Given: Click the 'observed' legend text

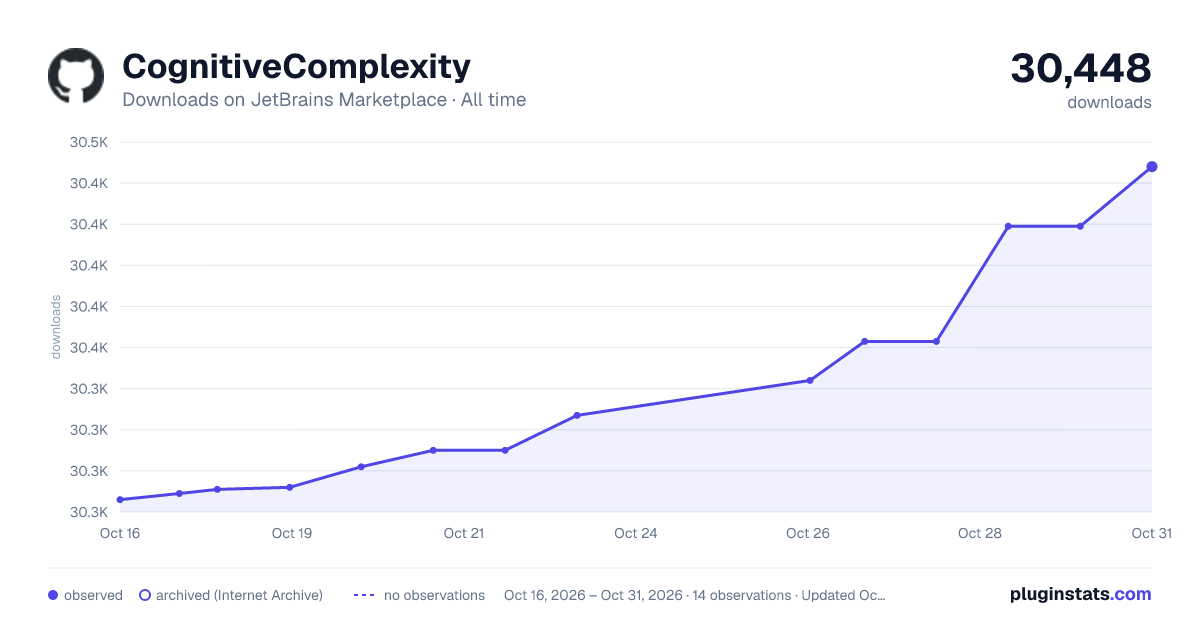Looking at the screenshot, I should click(x=93, y=595).
